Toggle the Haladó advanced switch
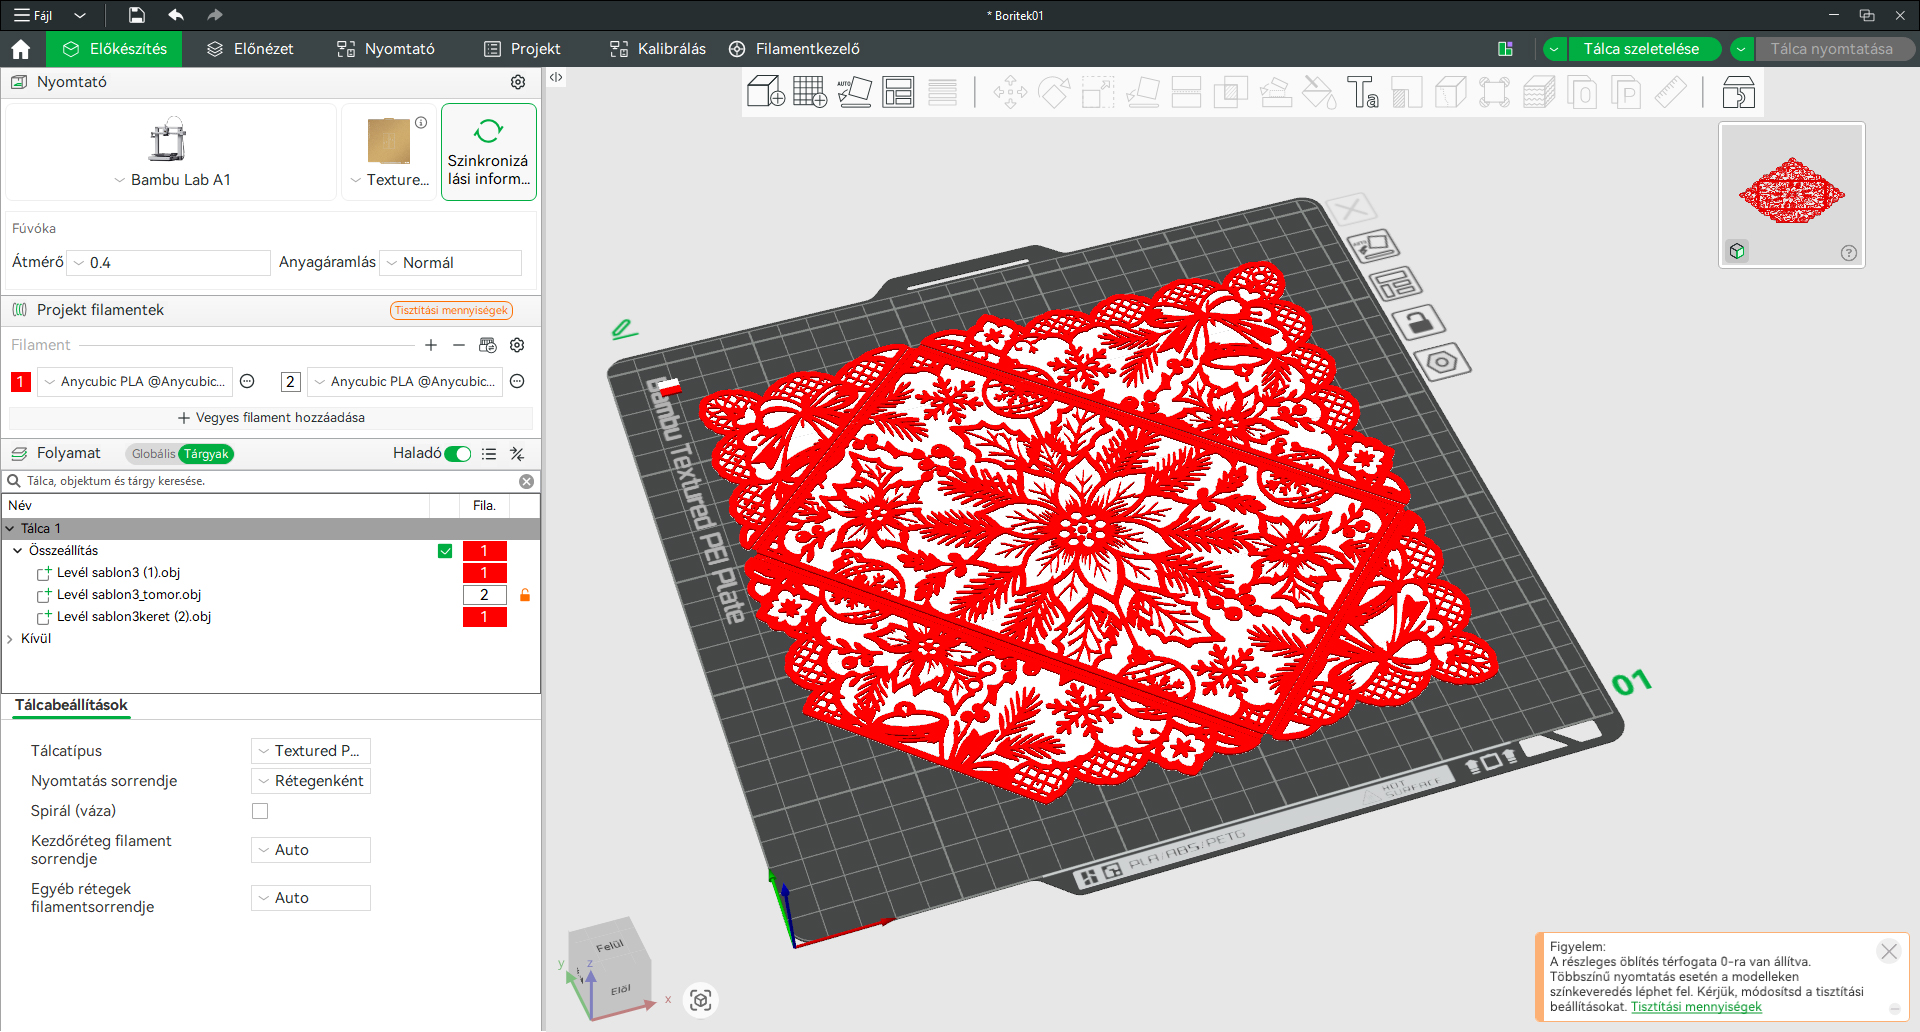The width and height of the screenshot is (1920, 1032). pyautogui.click(x=458, y=454)
